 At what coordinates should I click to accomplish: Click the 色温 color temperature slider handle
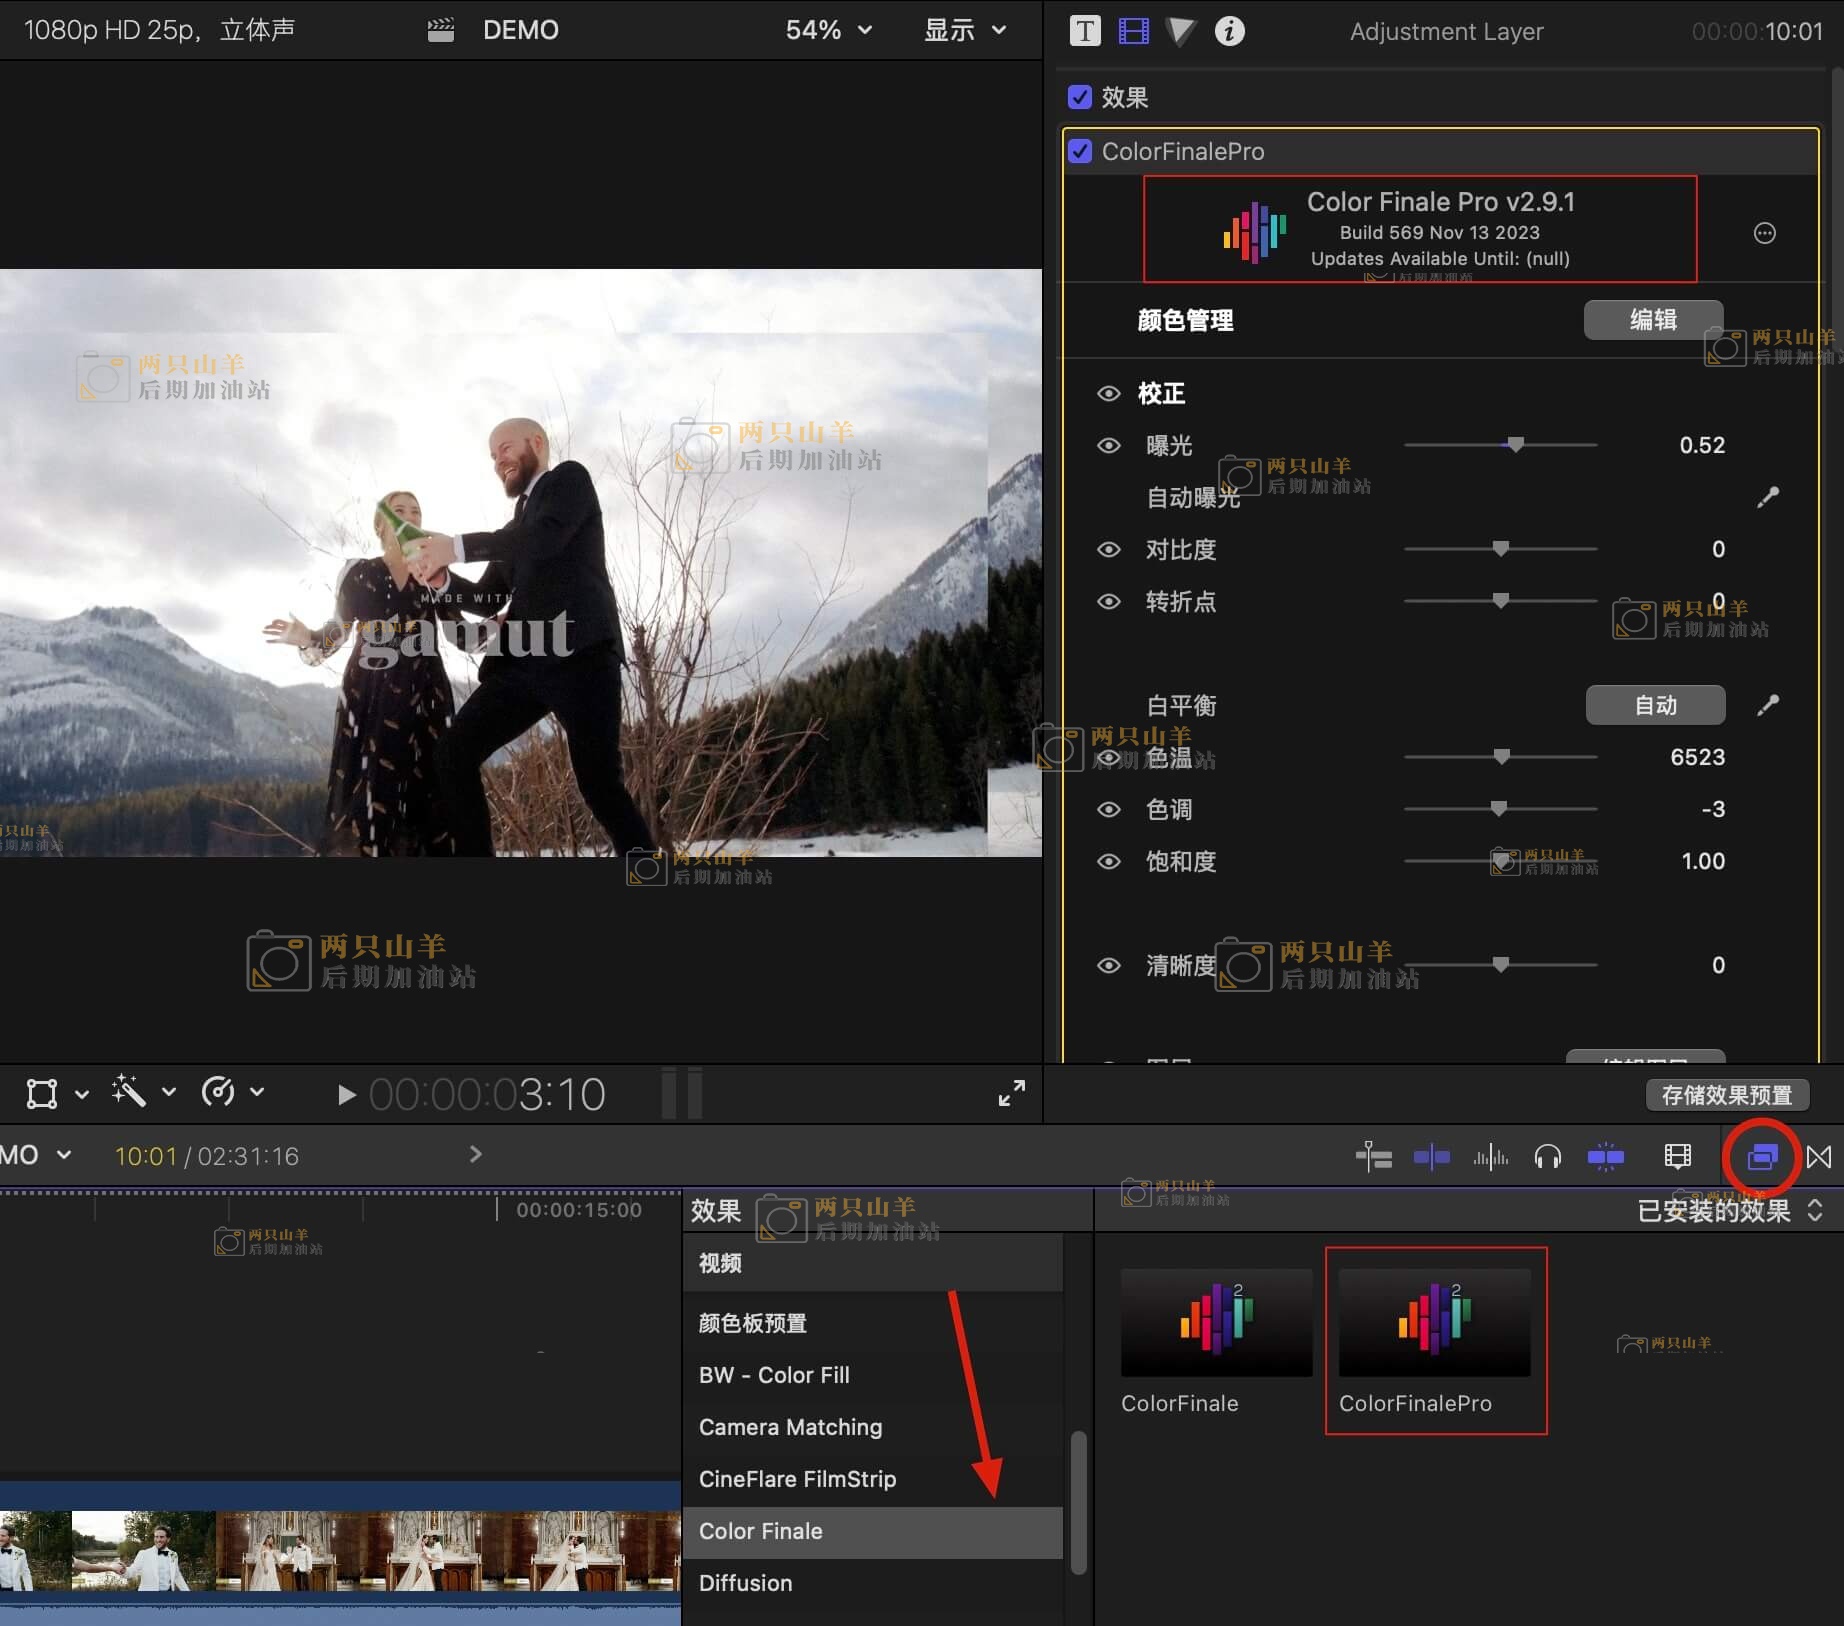[x=1501, y=757]
